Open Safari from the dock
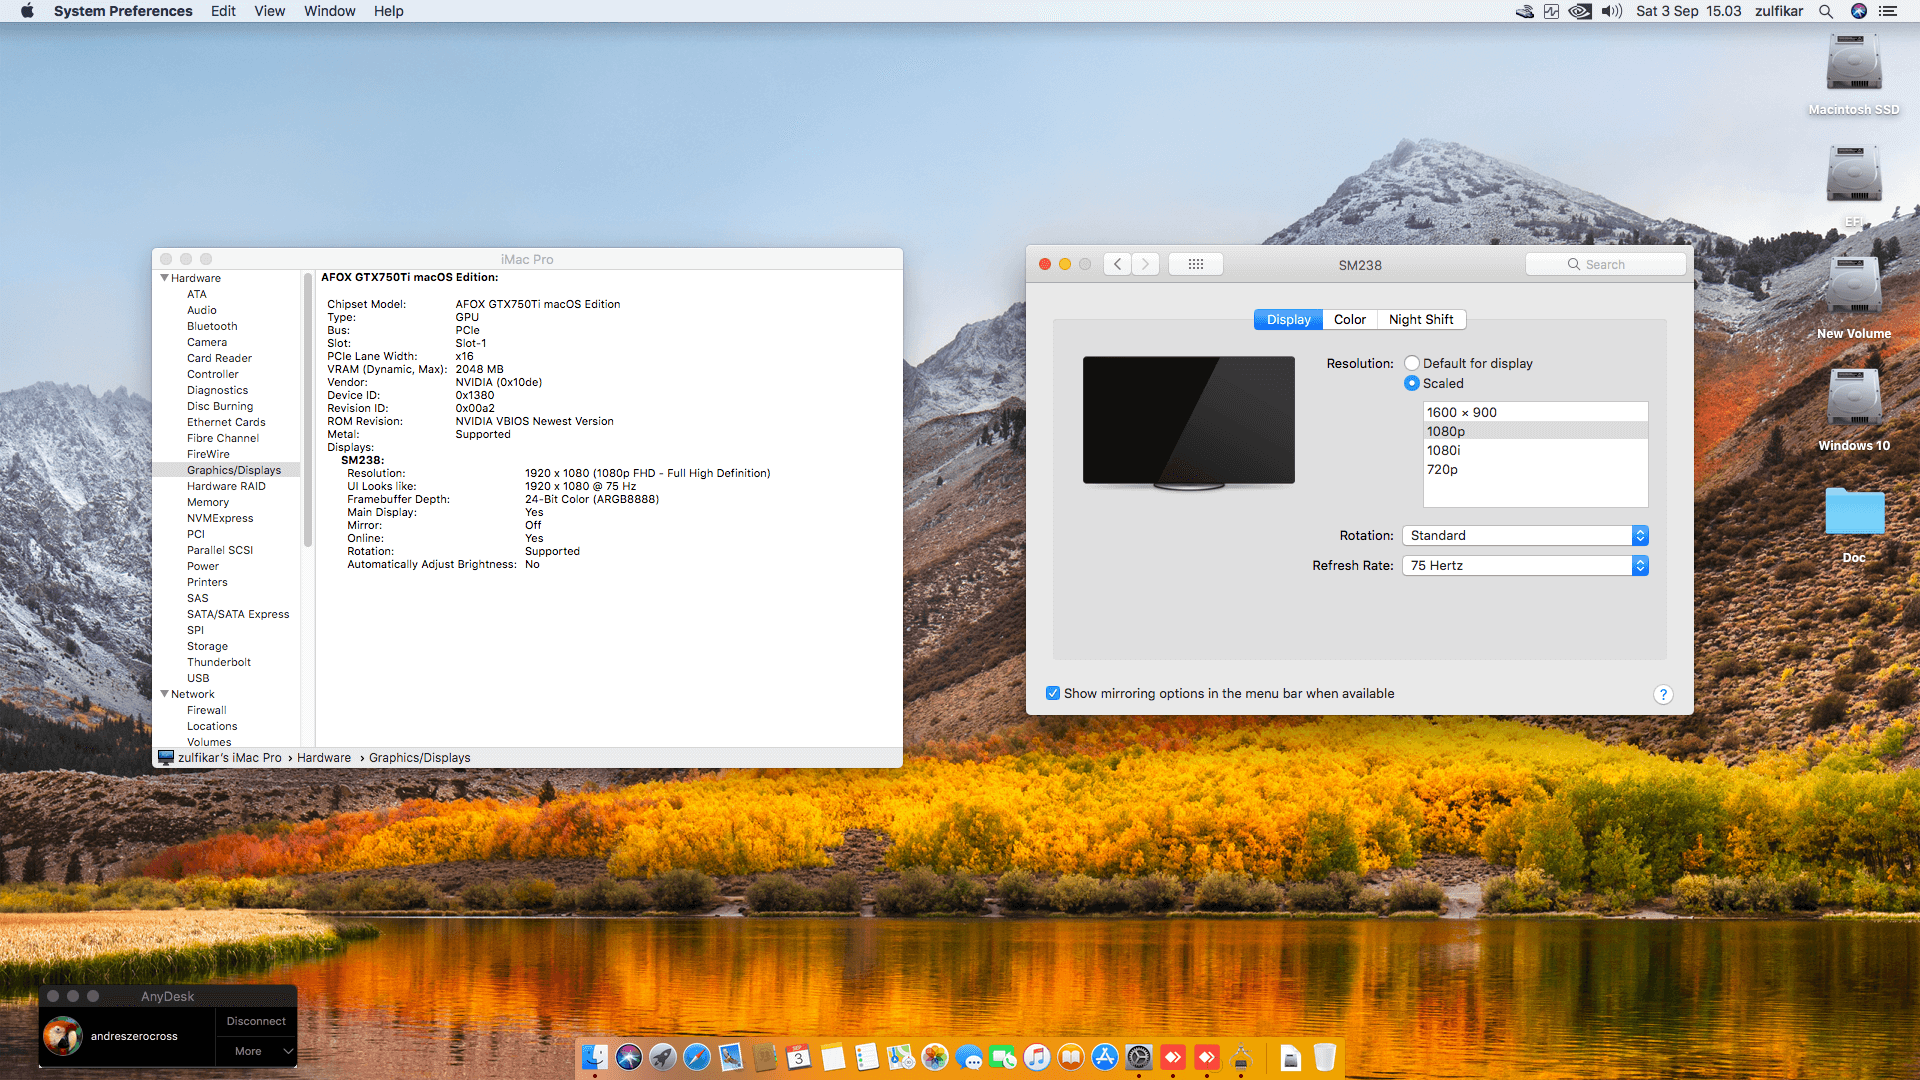Image resolution: width=1920 pixels, height=1080 pixels. point(697,1057)
